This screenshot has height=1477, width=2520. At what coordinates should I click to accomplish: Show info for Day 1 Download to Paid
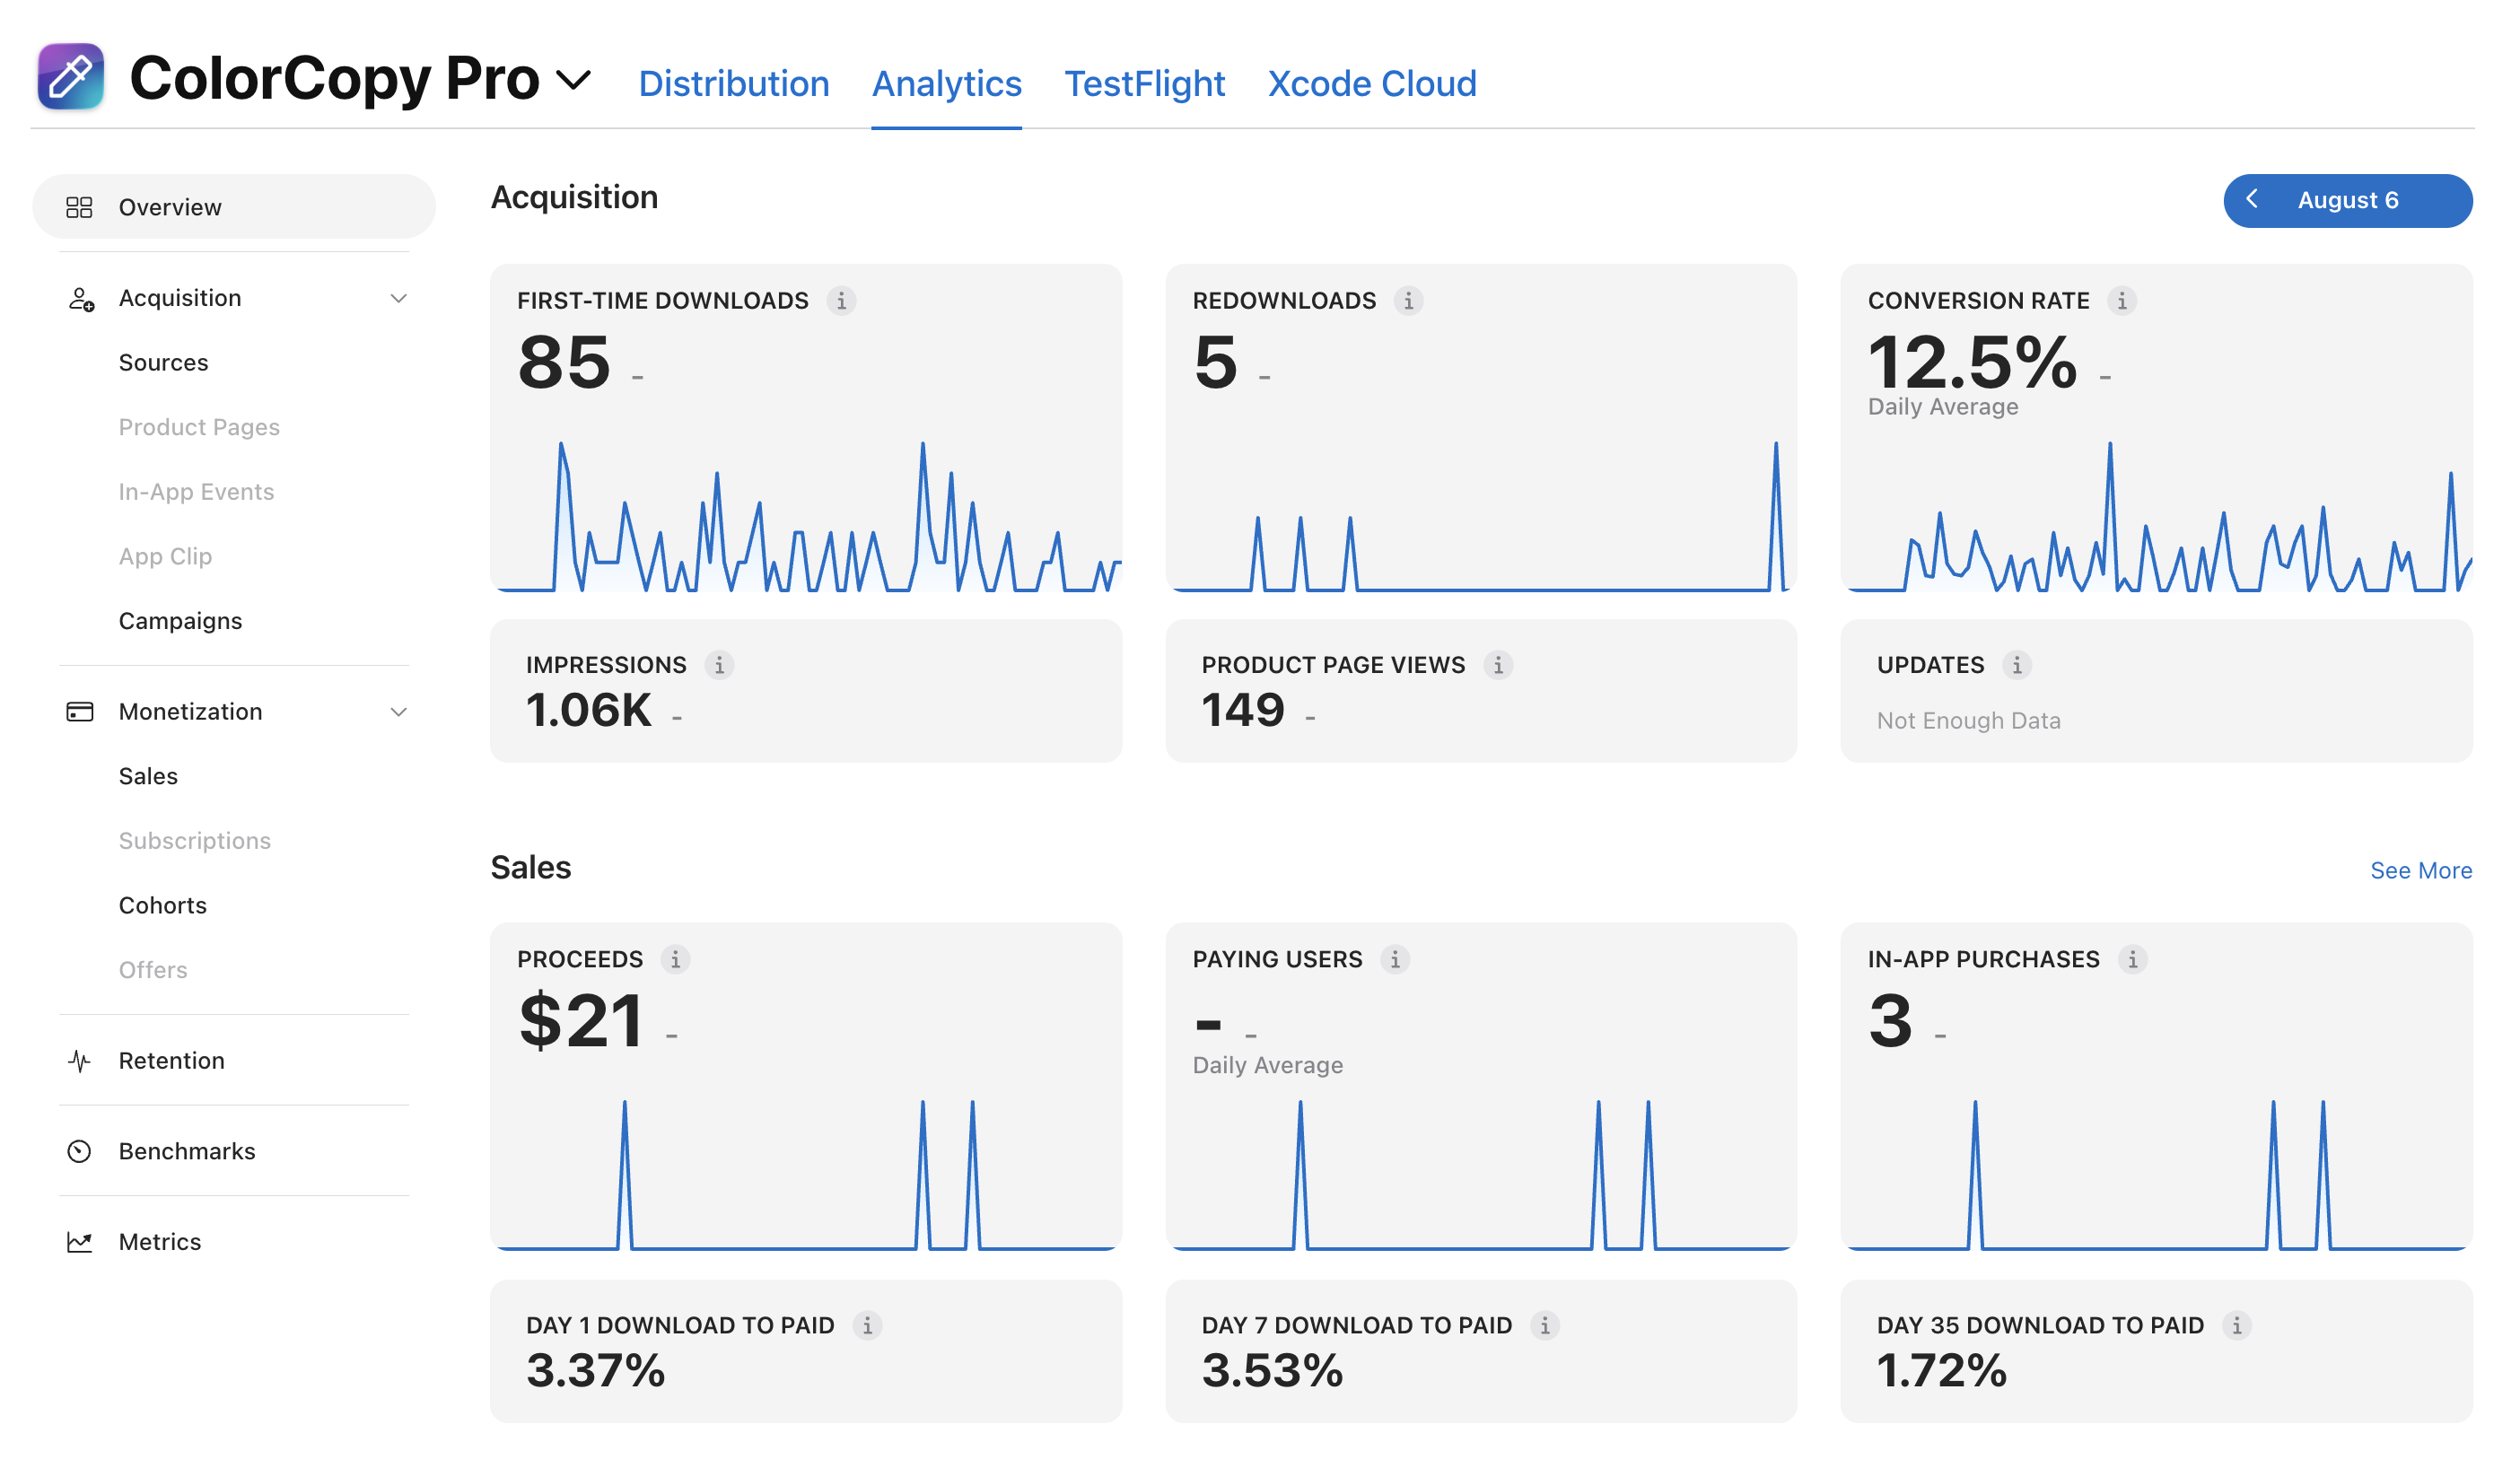pyautogui.click(x=867, y=1325)
